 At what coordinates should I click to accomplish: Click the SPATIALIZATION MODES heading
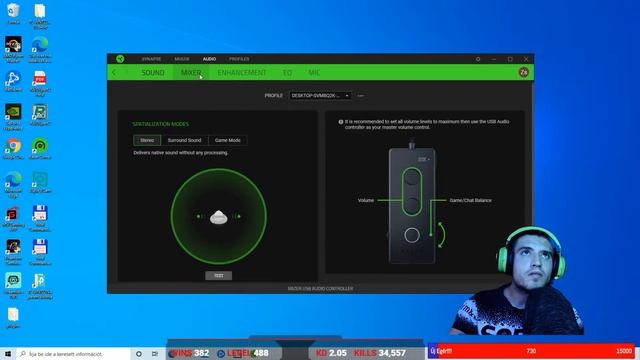click(x=160, y=124)
